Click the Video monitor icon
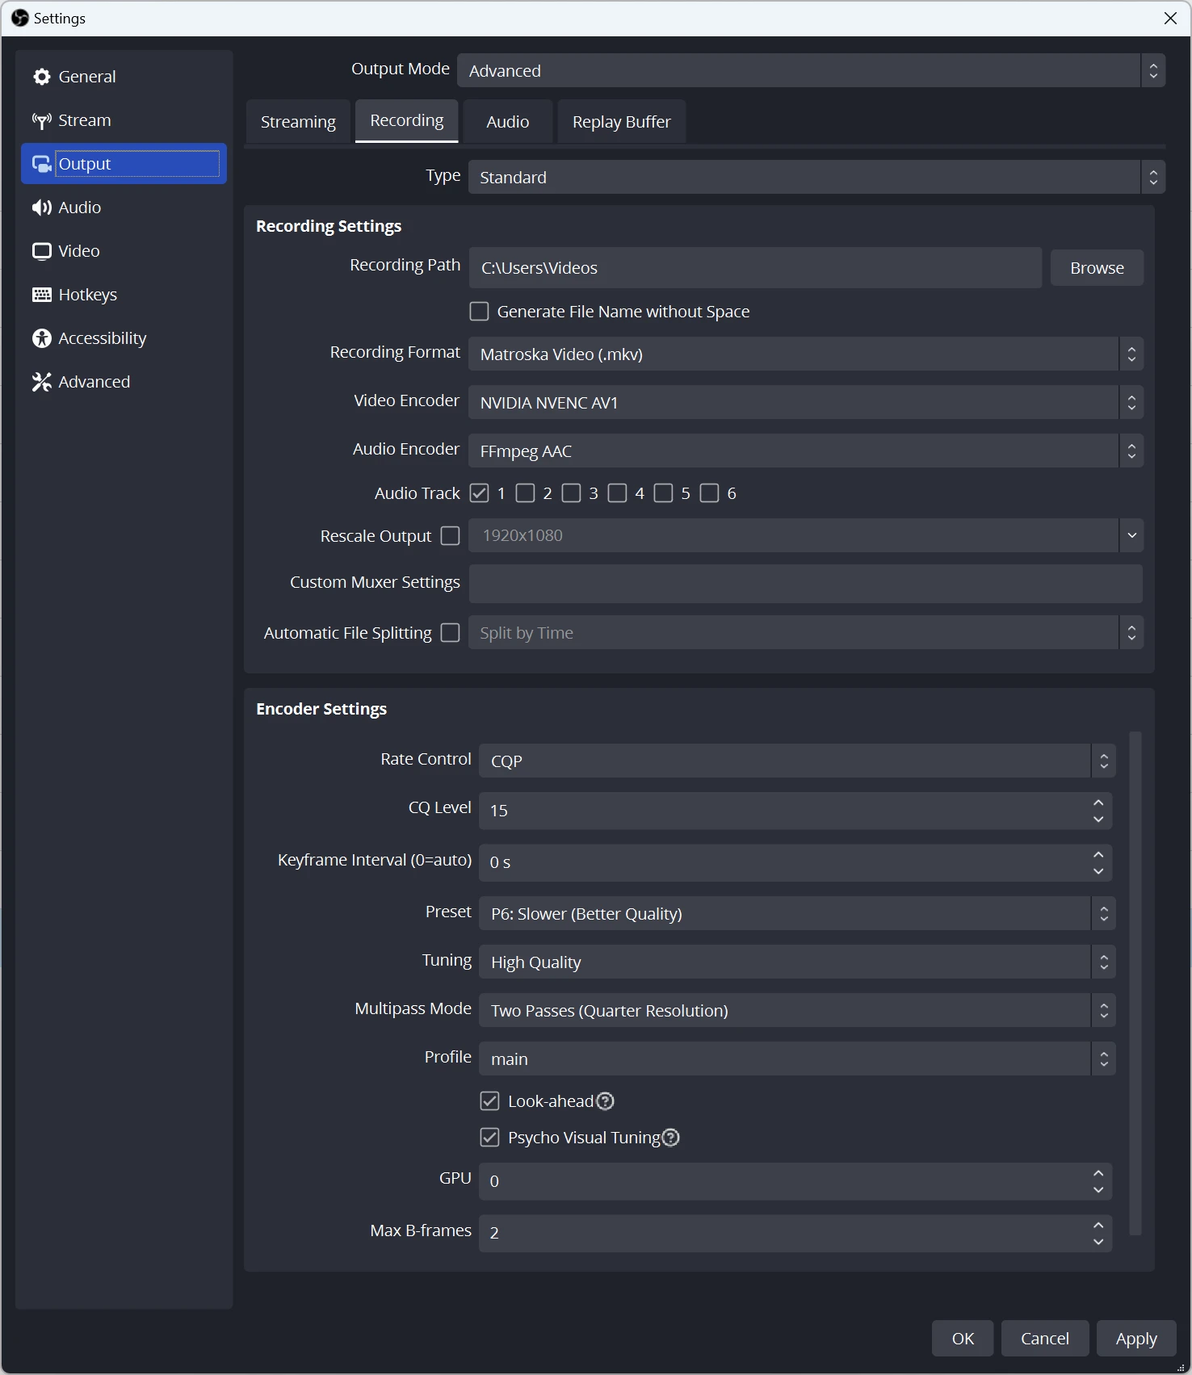Viewport: 1192px width, 1375px height. point(41,251)
